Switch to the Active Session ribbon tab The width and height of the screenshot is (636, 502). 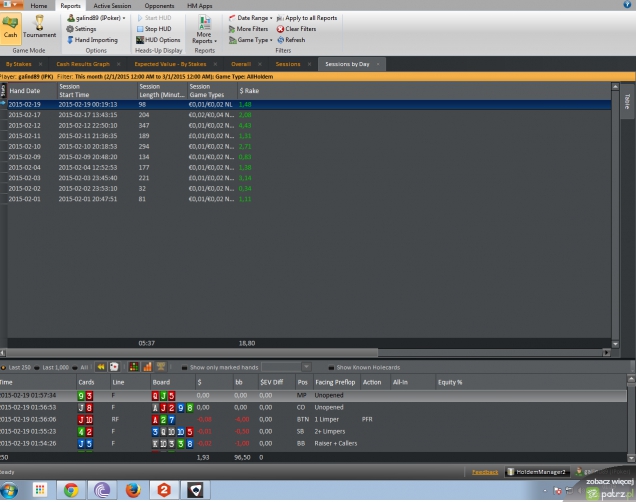112,6
